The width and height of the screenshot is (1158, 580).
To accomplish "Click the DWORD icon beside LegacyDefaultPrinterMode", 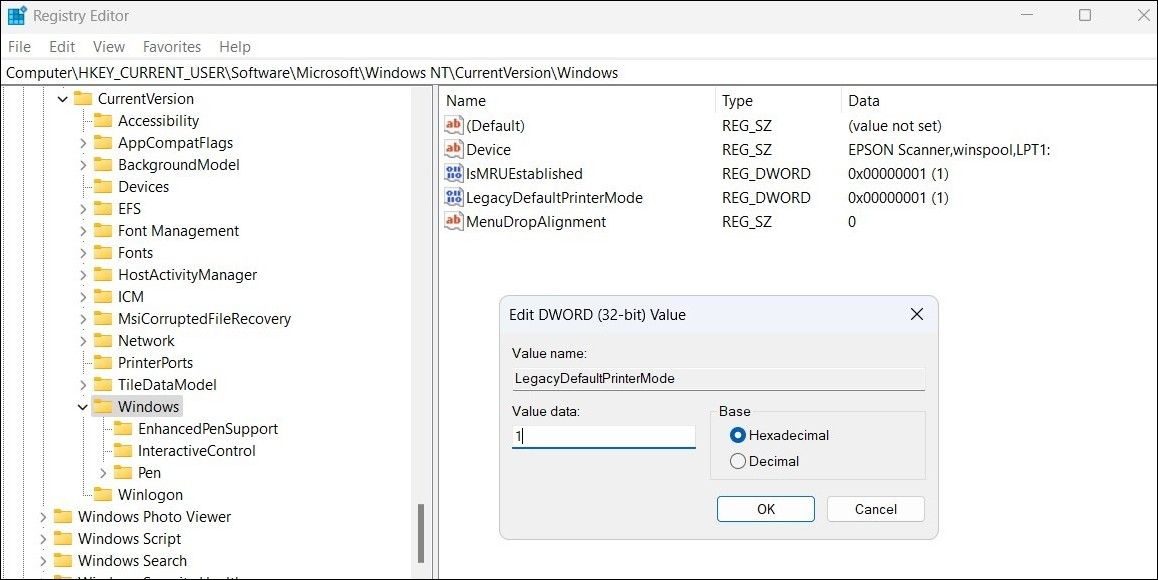I will point(452,197).
